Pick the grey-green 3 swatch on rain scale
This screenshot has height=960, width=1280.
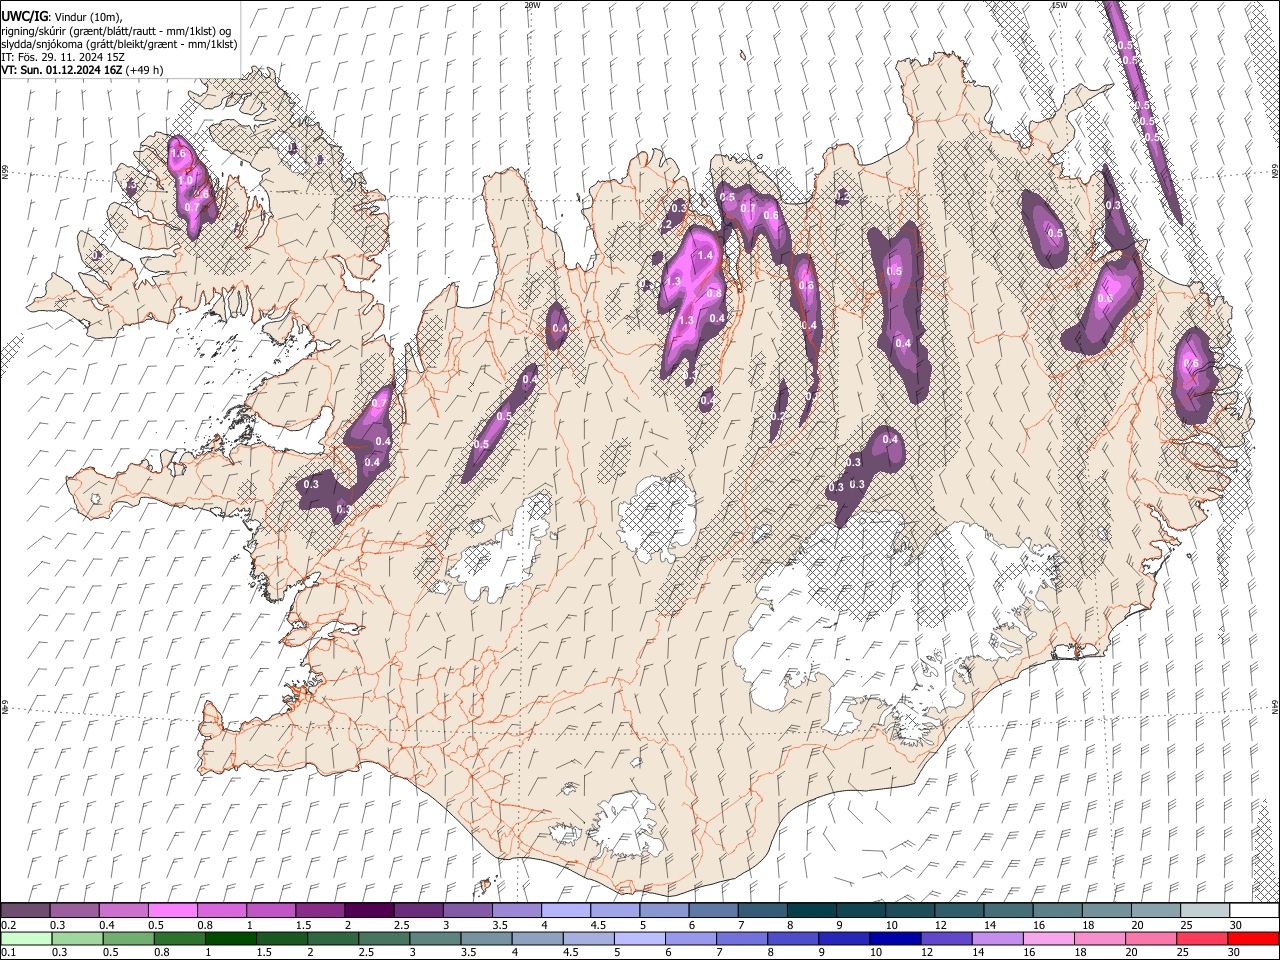coord(436,938)
